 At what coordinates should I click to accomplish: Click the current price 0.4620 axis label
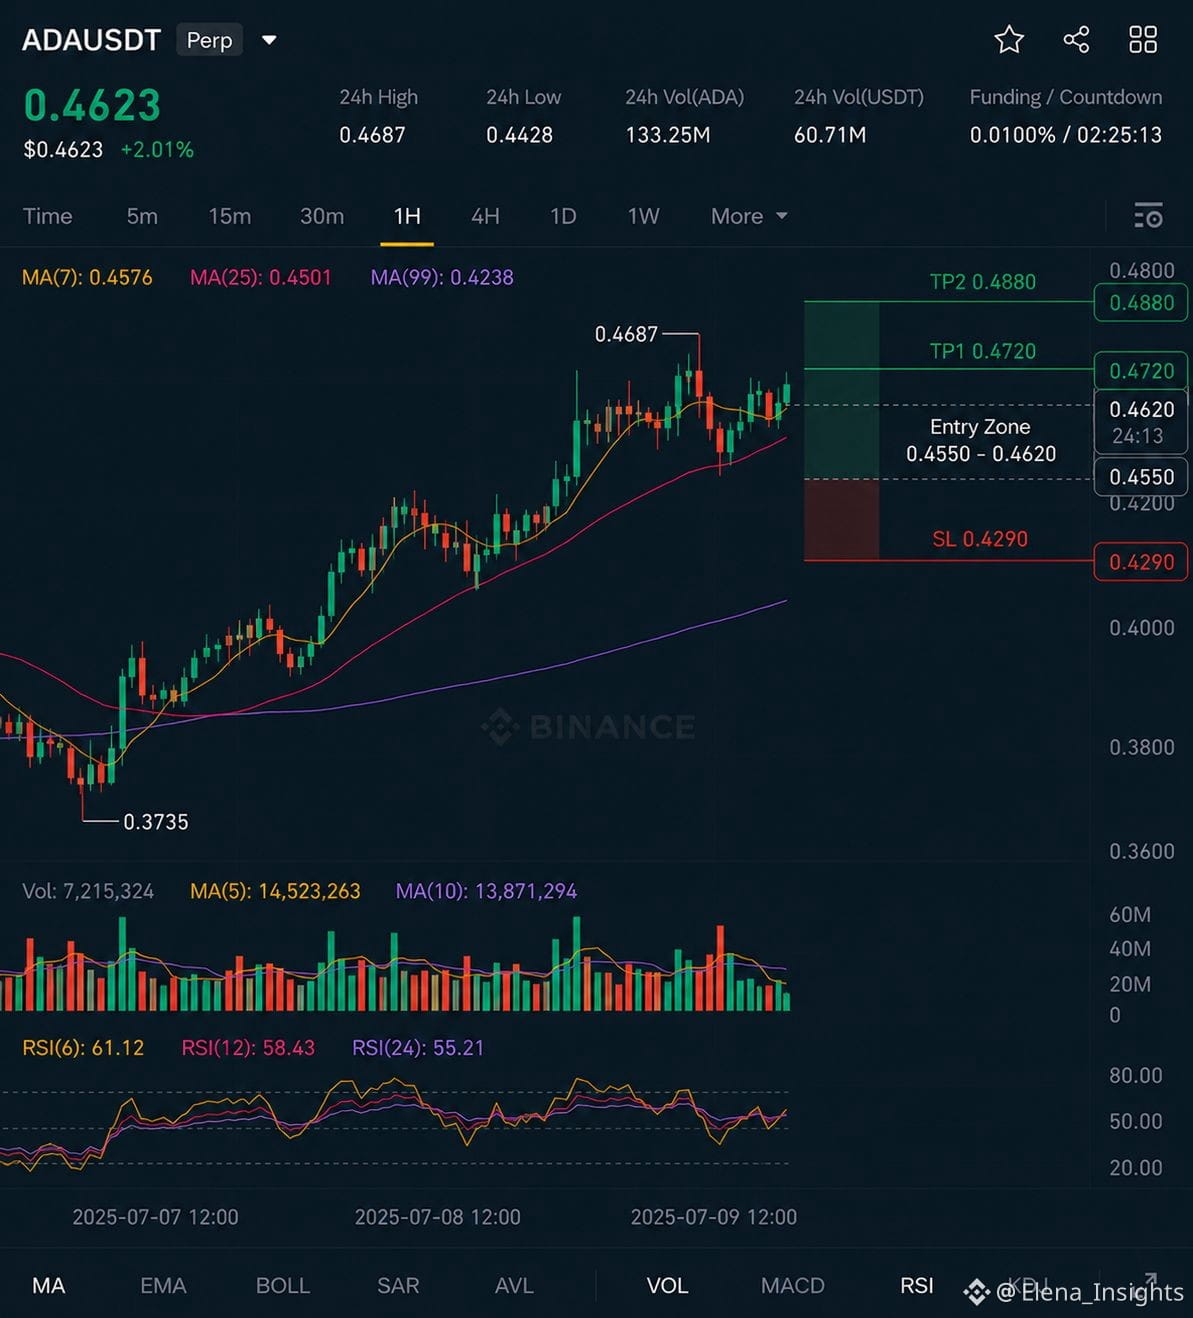(1142, 421)
